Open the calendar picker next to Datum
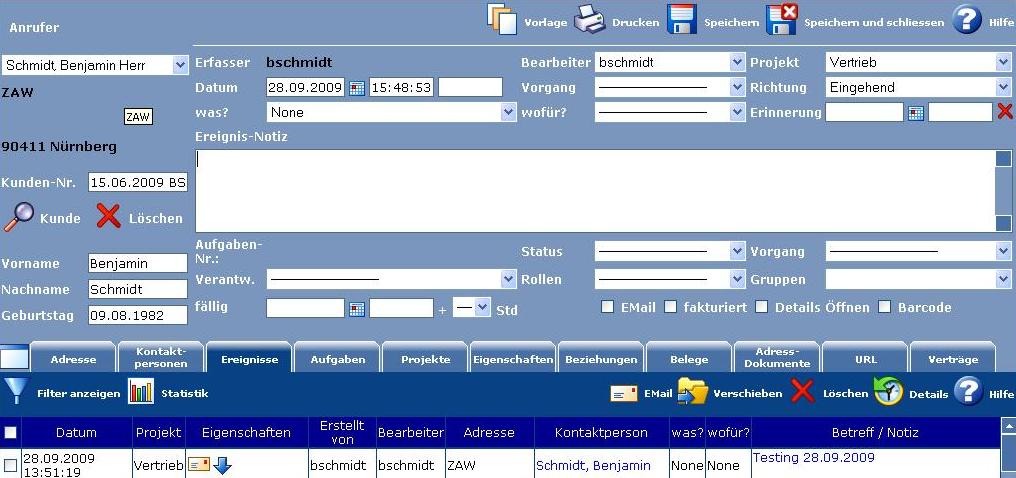Screen dimensions: 1016x478 click(357, 88)
